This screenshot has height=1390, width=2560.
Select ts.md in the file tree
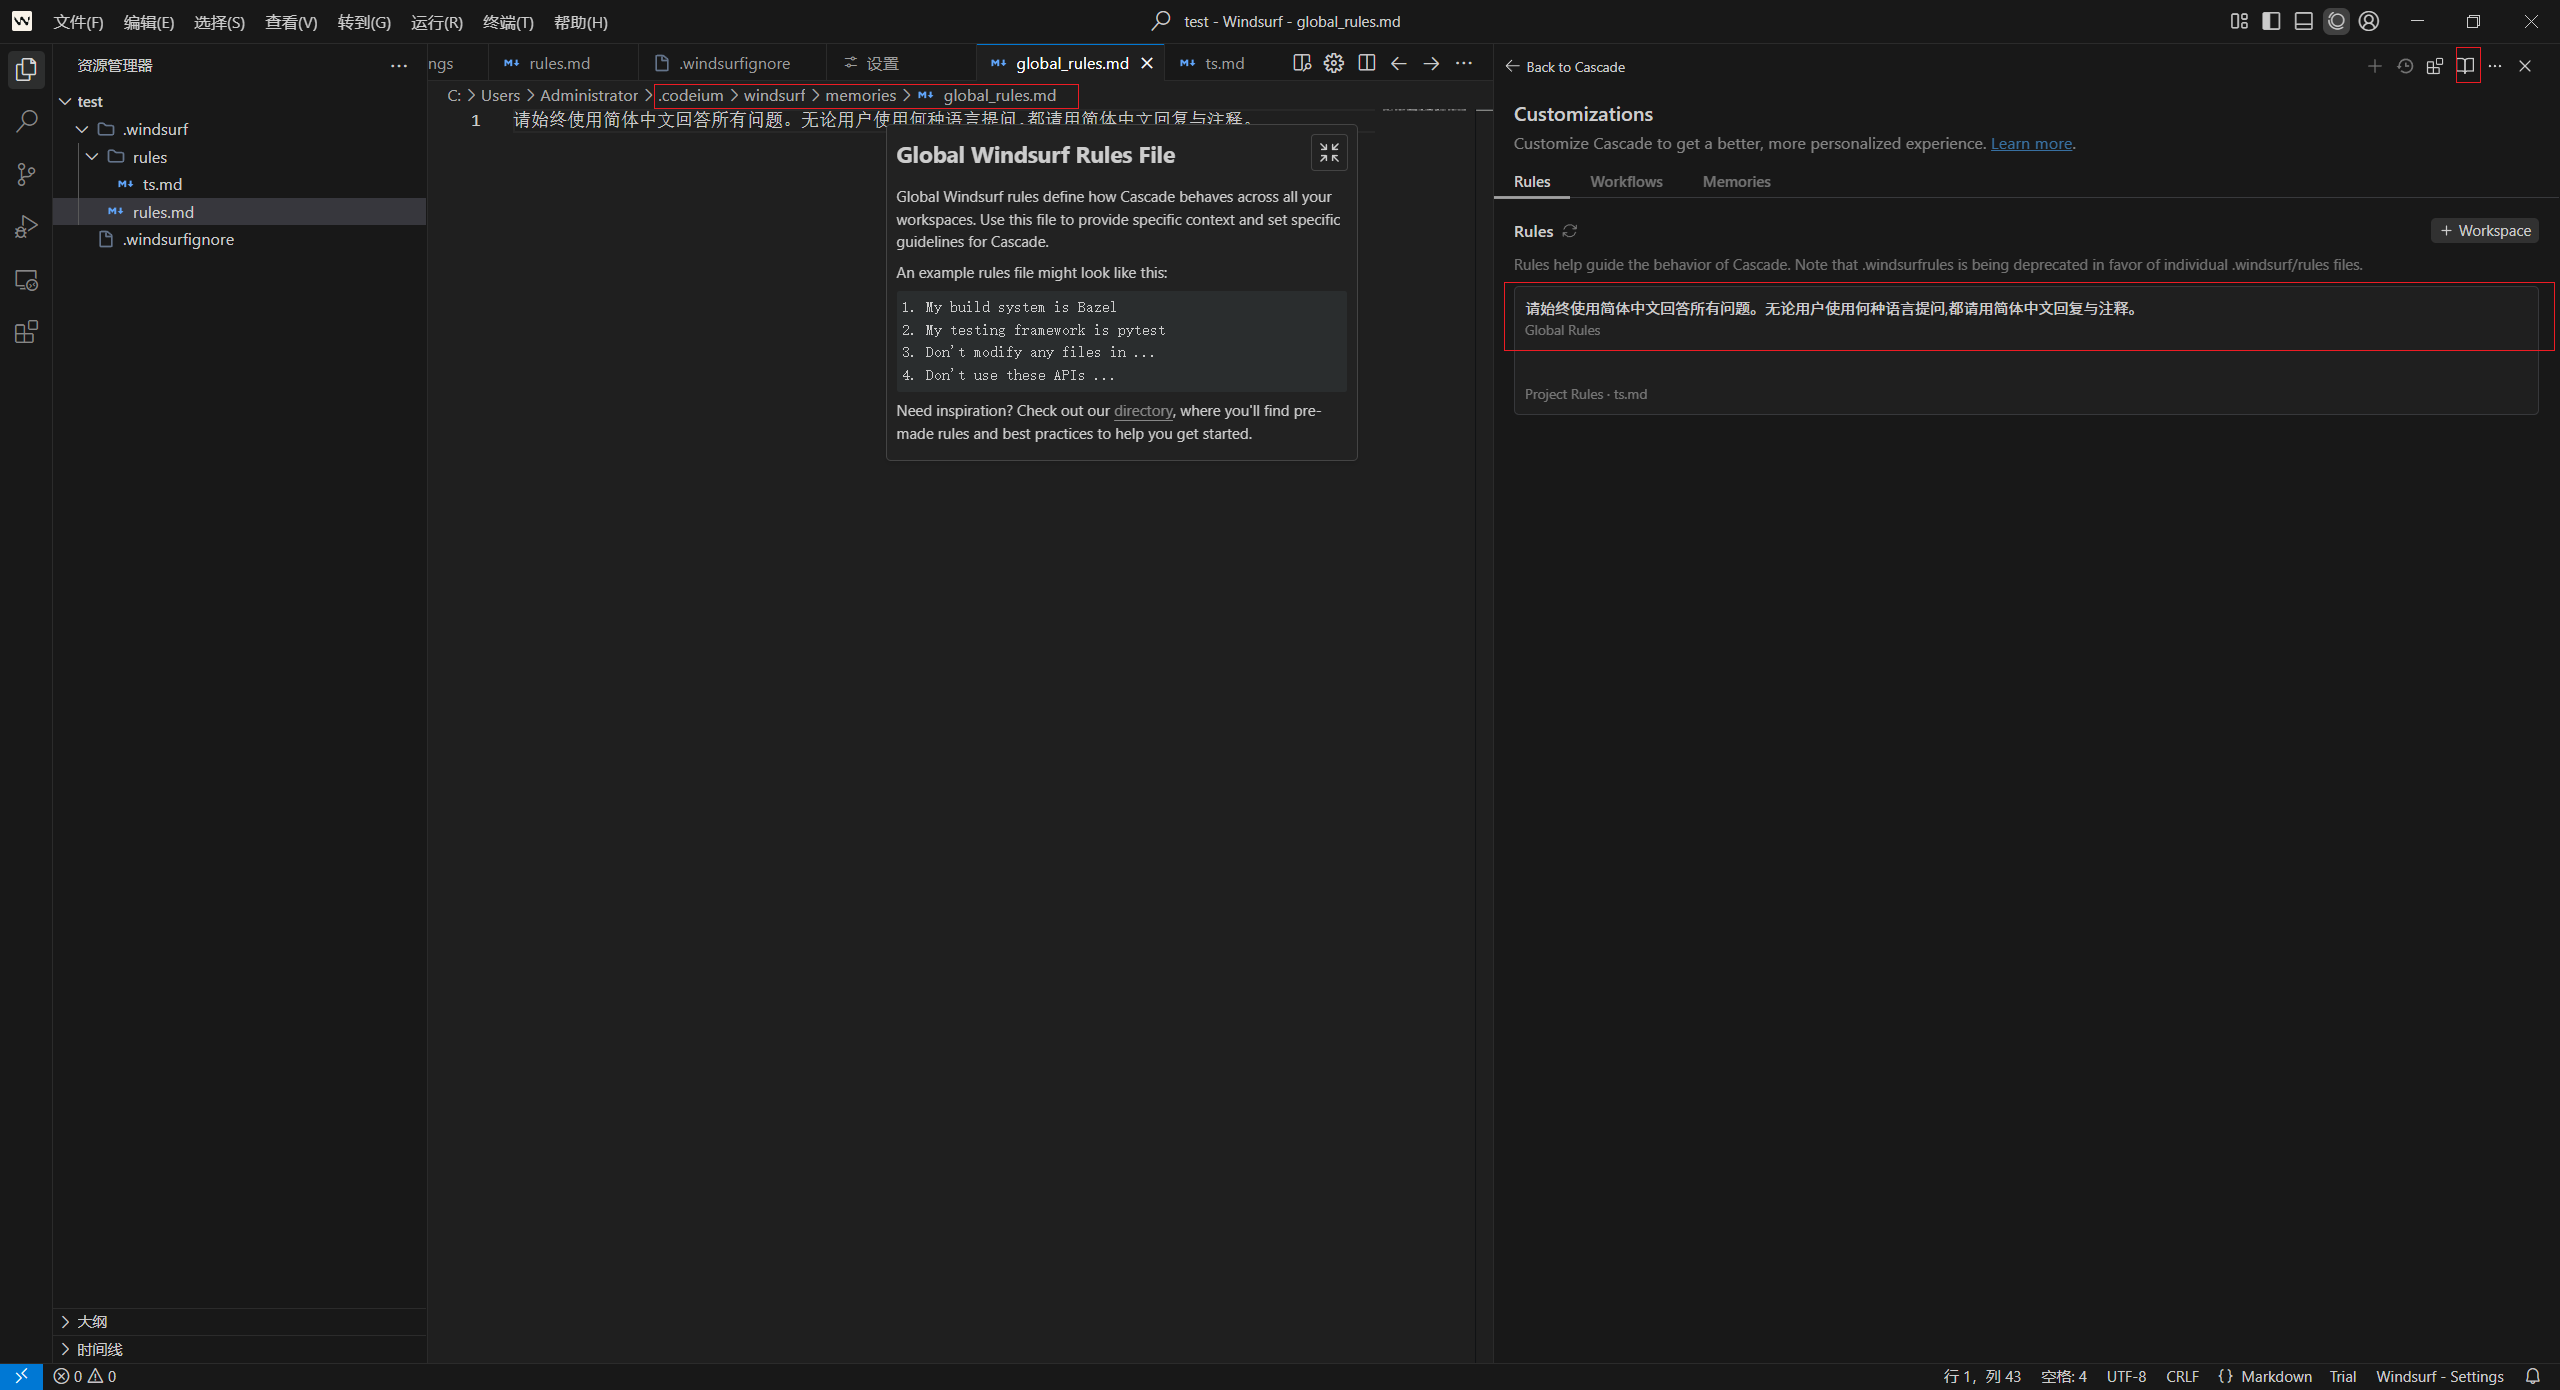pyautogui.click(x=162, y=184)
